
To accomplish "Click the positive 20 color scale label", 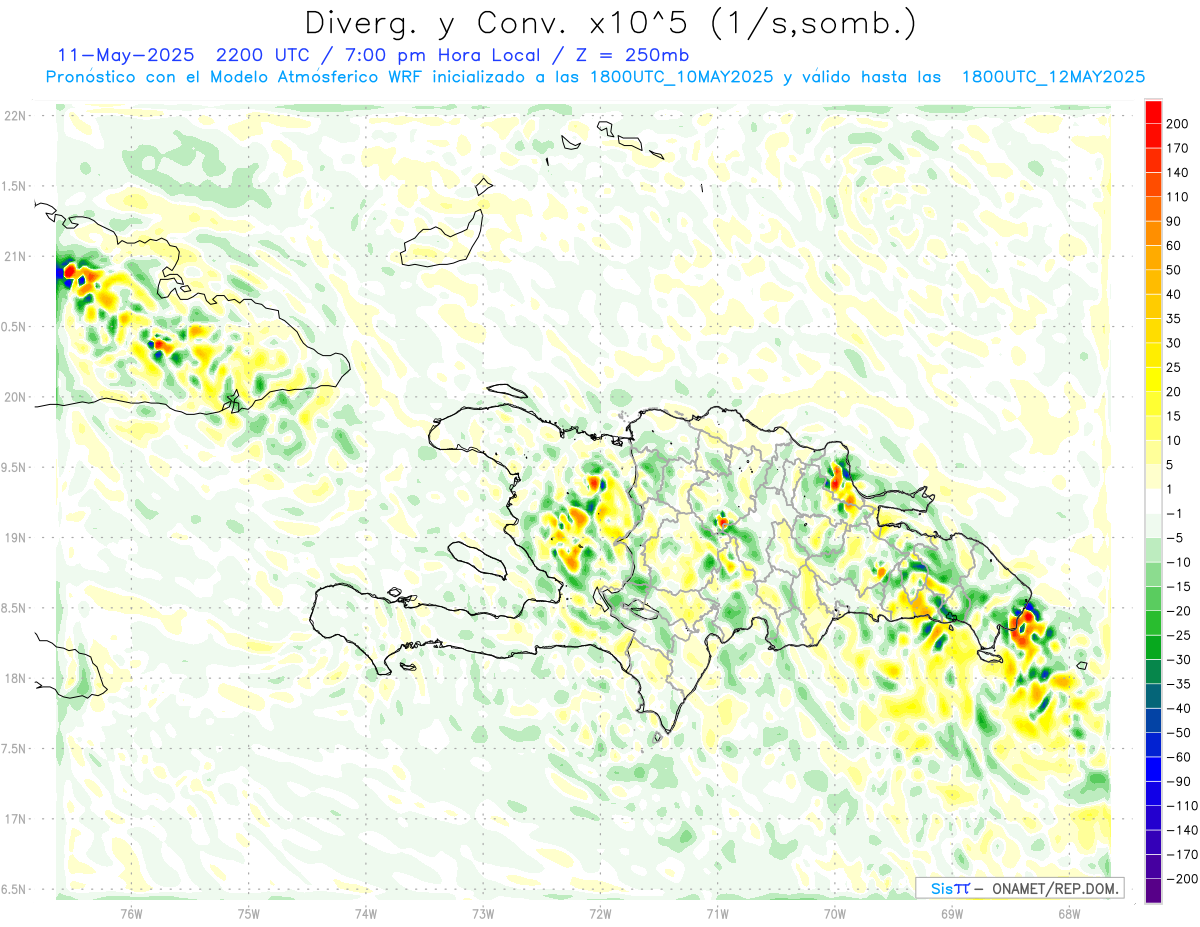I will (x=1174, y=392).
